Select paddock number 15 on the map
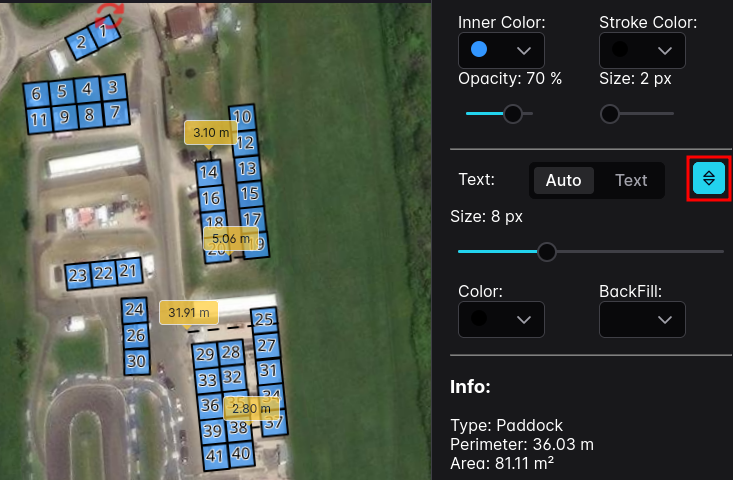This screenshot has width=733, height=480. point(249,194)
